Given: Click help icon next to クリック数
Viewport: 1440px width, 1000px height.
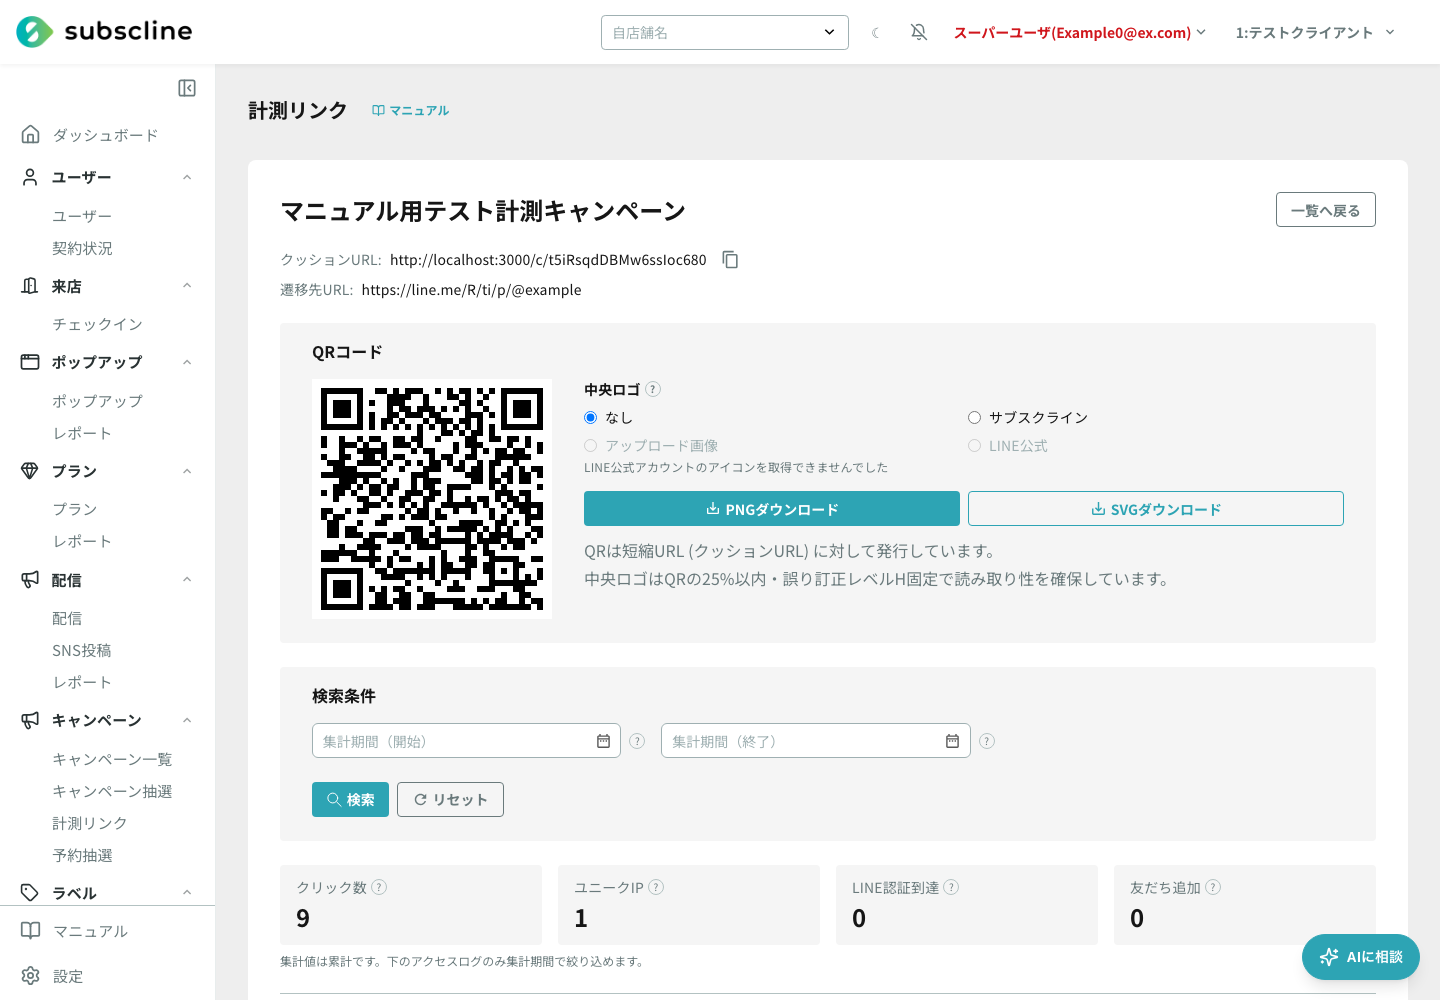Looking at the screenshot, I should (379, 887).
